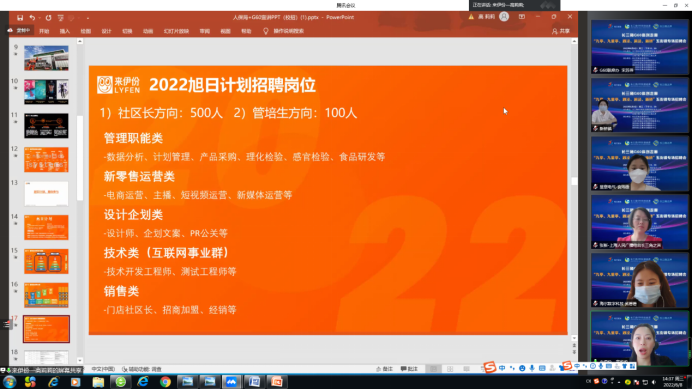Image resolution: width=693 pixels, height=390 pixels.
Task: Open the 绘图 (Draw) ribbon tab
Action: [85, 31]
